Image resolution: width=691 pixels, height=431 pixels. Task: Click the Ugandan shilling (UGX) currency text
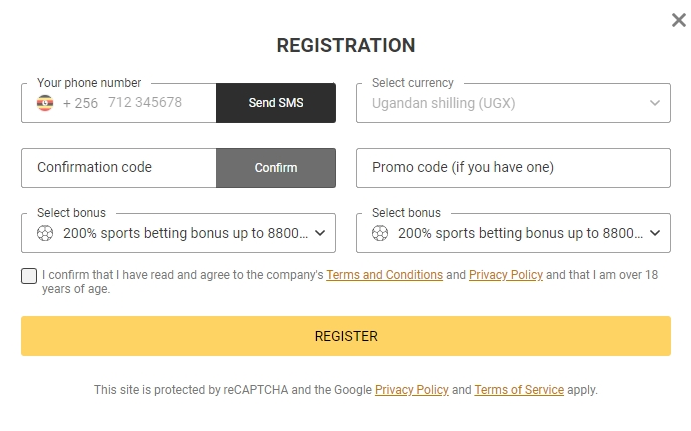coord(443,103)
